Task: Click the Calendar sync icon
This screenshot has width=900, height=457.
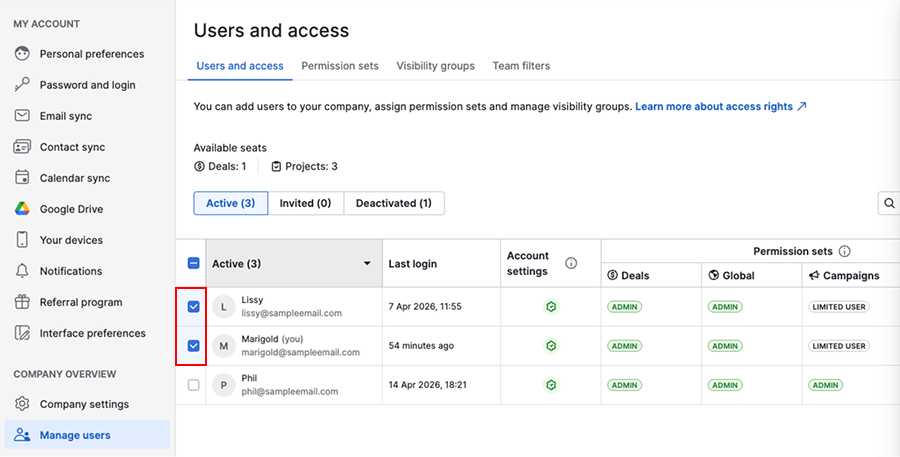Action: tap(22, 178)
